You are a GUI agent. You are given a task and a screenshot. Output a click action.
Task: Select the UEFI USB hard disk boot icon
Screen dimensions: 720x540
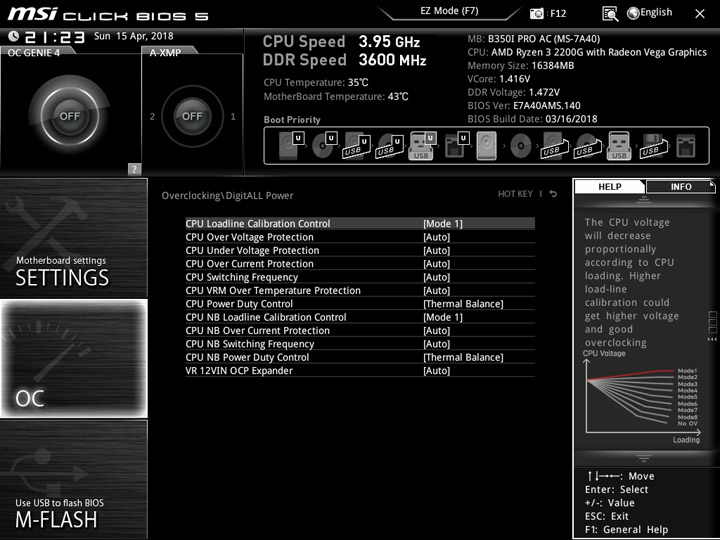coord(357,146)
